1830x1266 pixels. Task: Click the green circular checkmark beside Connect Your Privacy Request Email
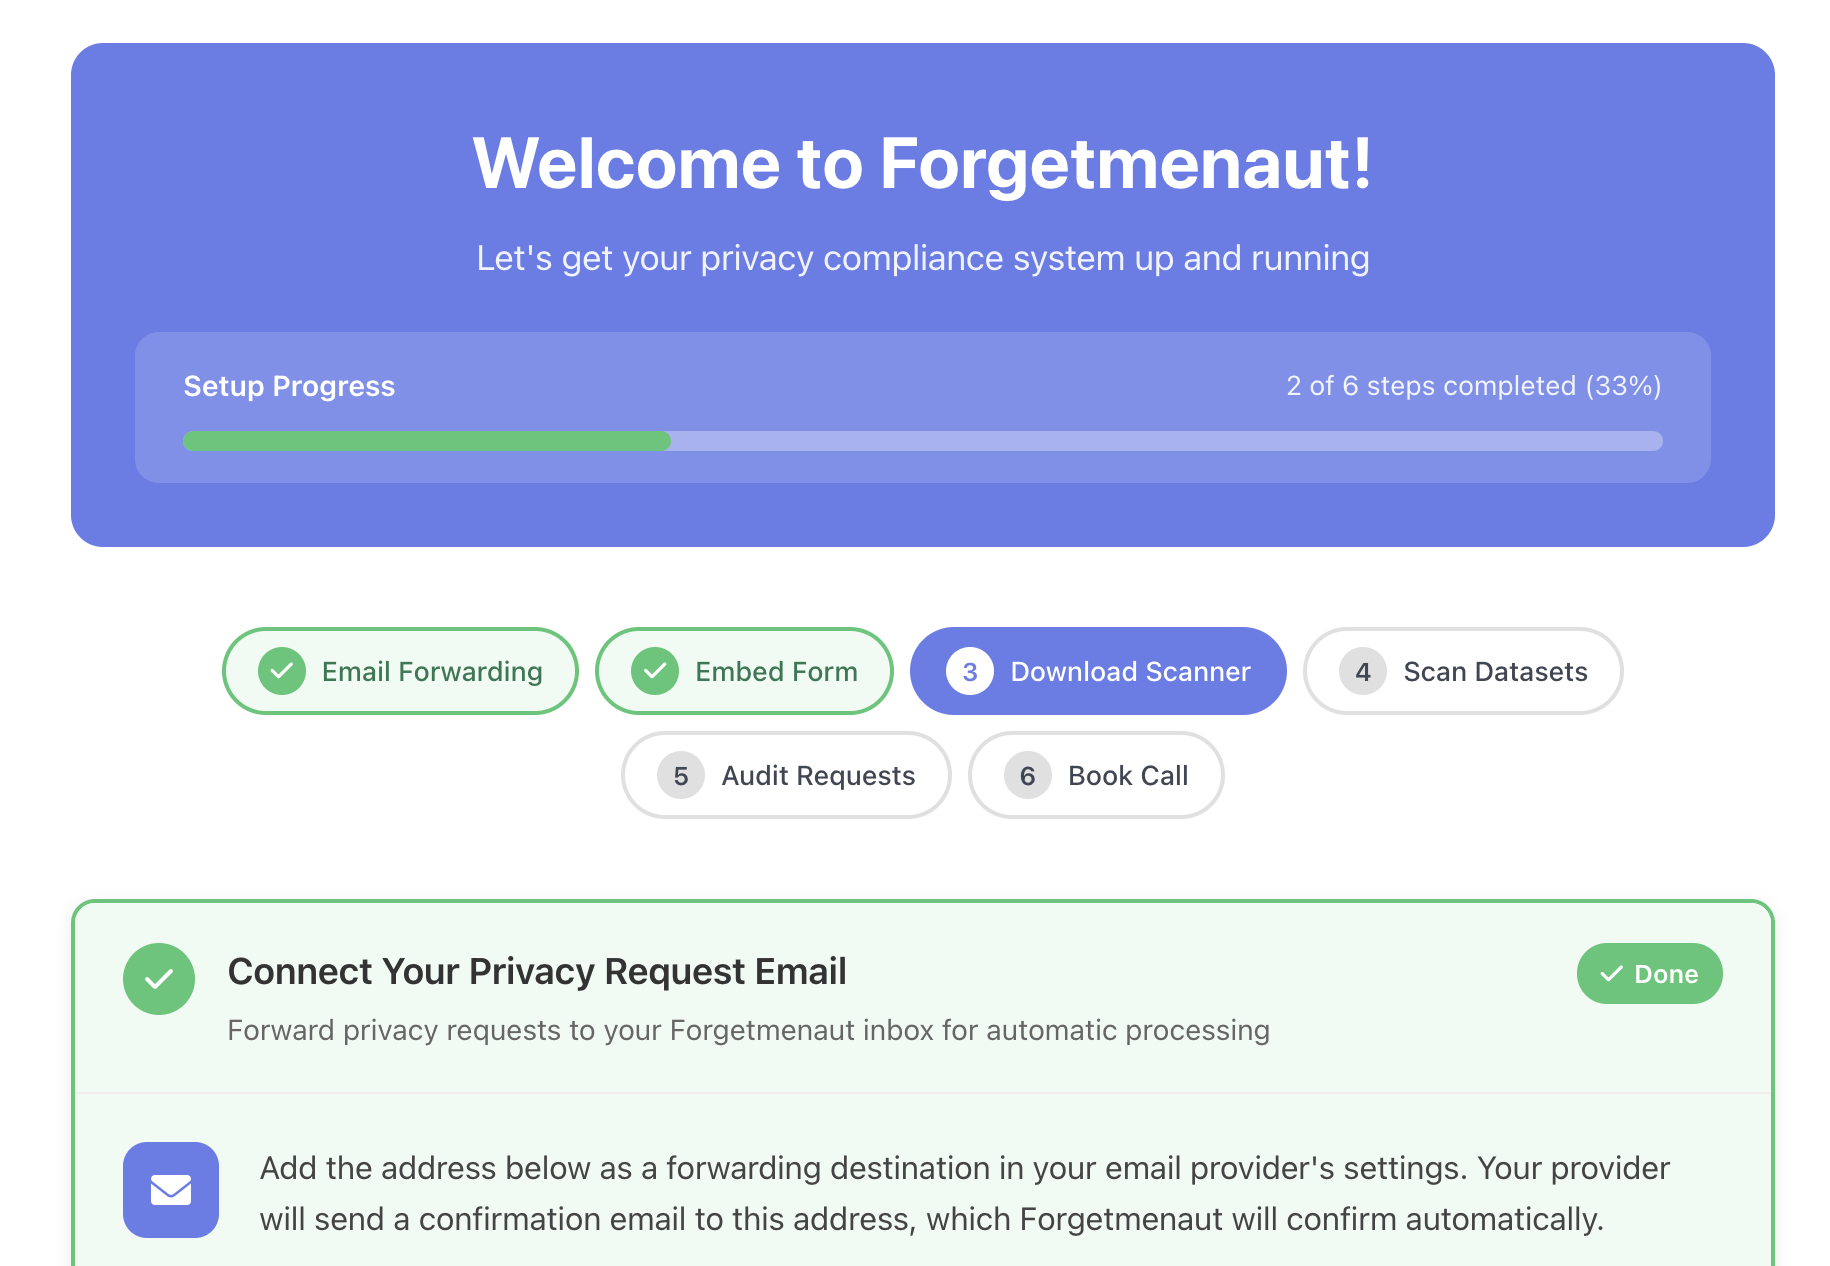[x=158, y=978]
